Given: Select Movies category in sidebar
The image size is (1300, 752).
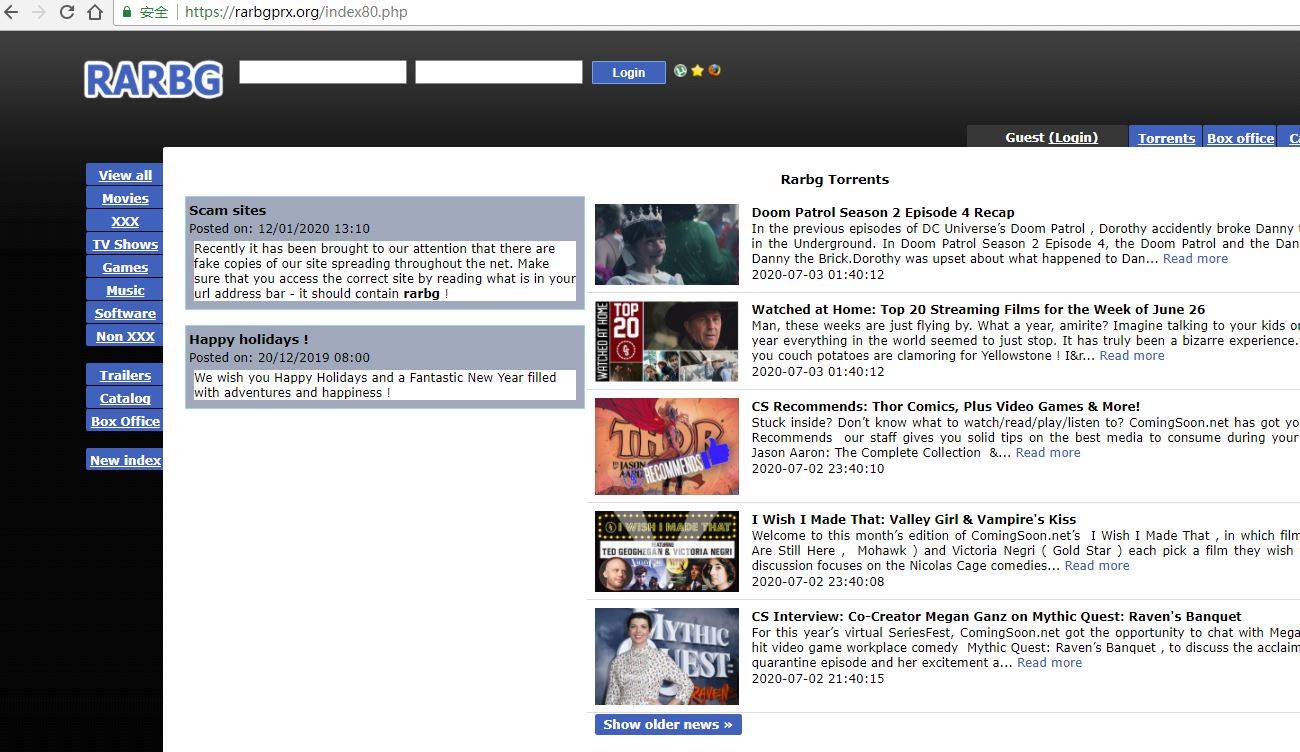Looking at the screenshot, I should point(125,198).
